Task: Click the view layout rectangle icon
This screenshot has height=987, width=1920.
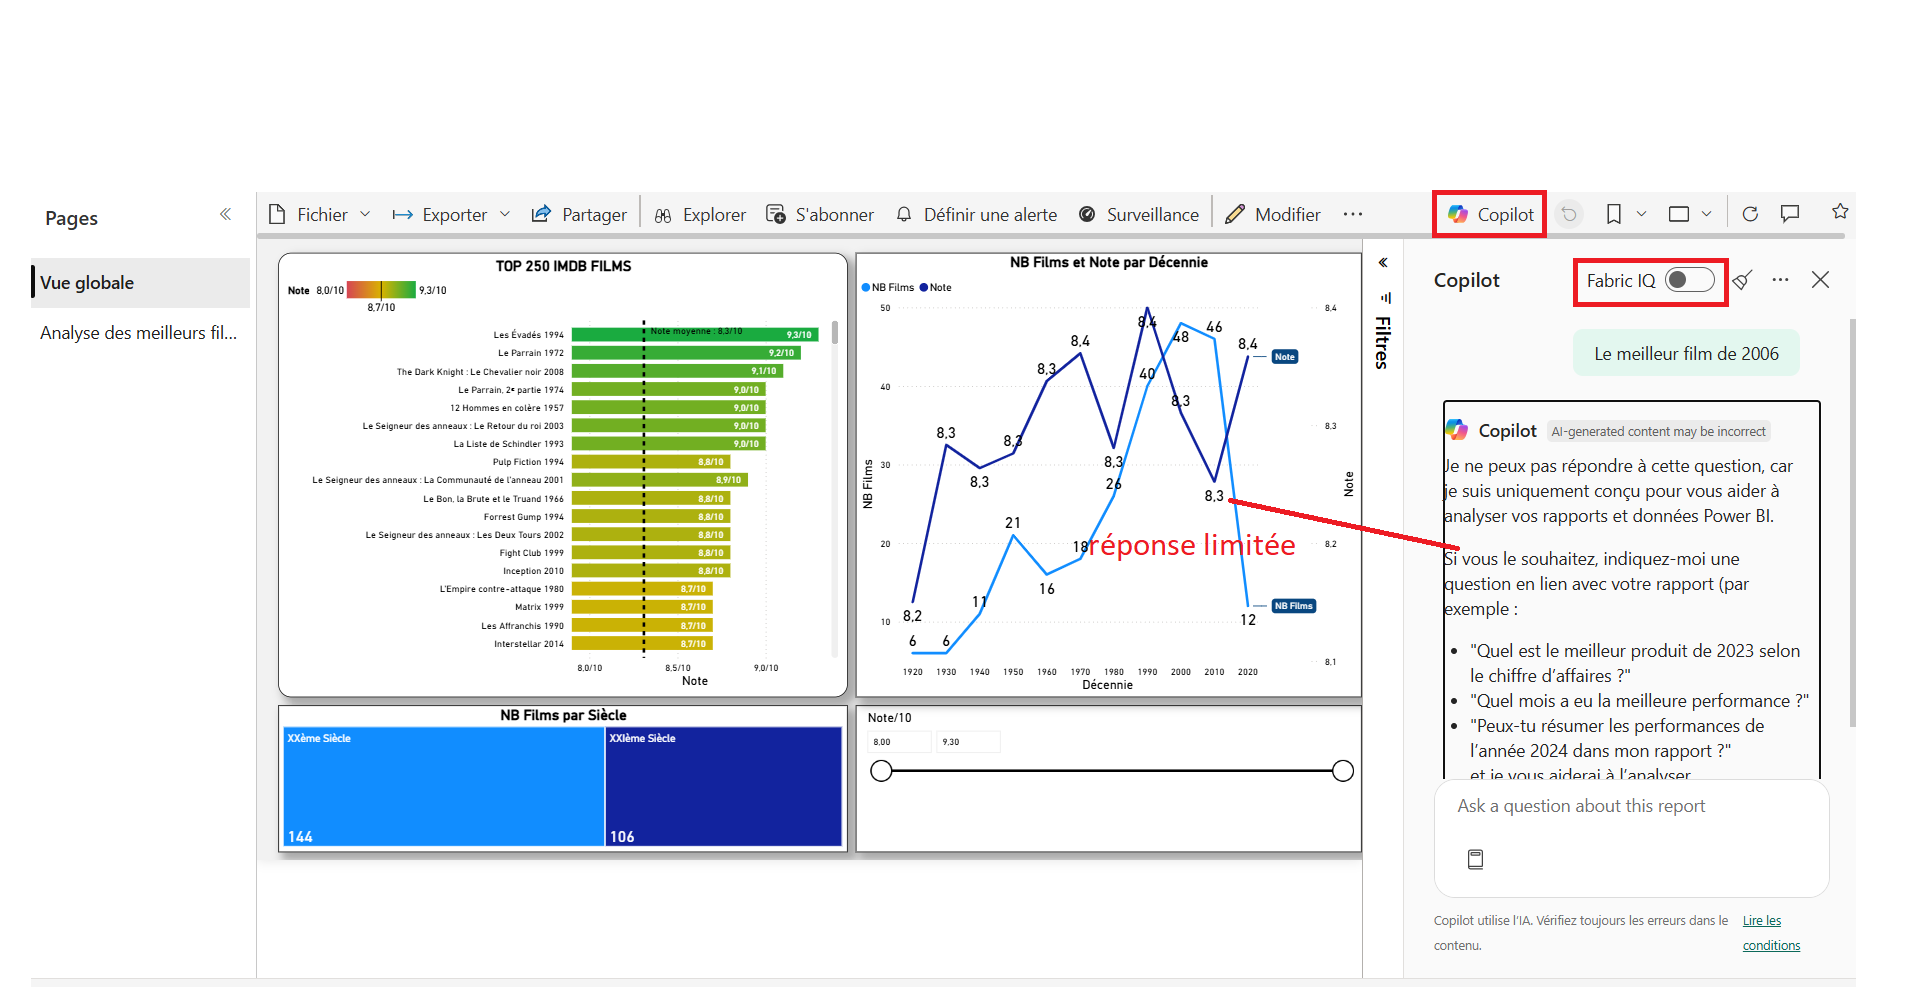Action: pos(1679,214)
